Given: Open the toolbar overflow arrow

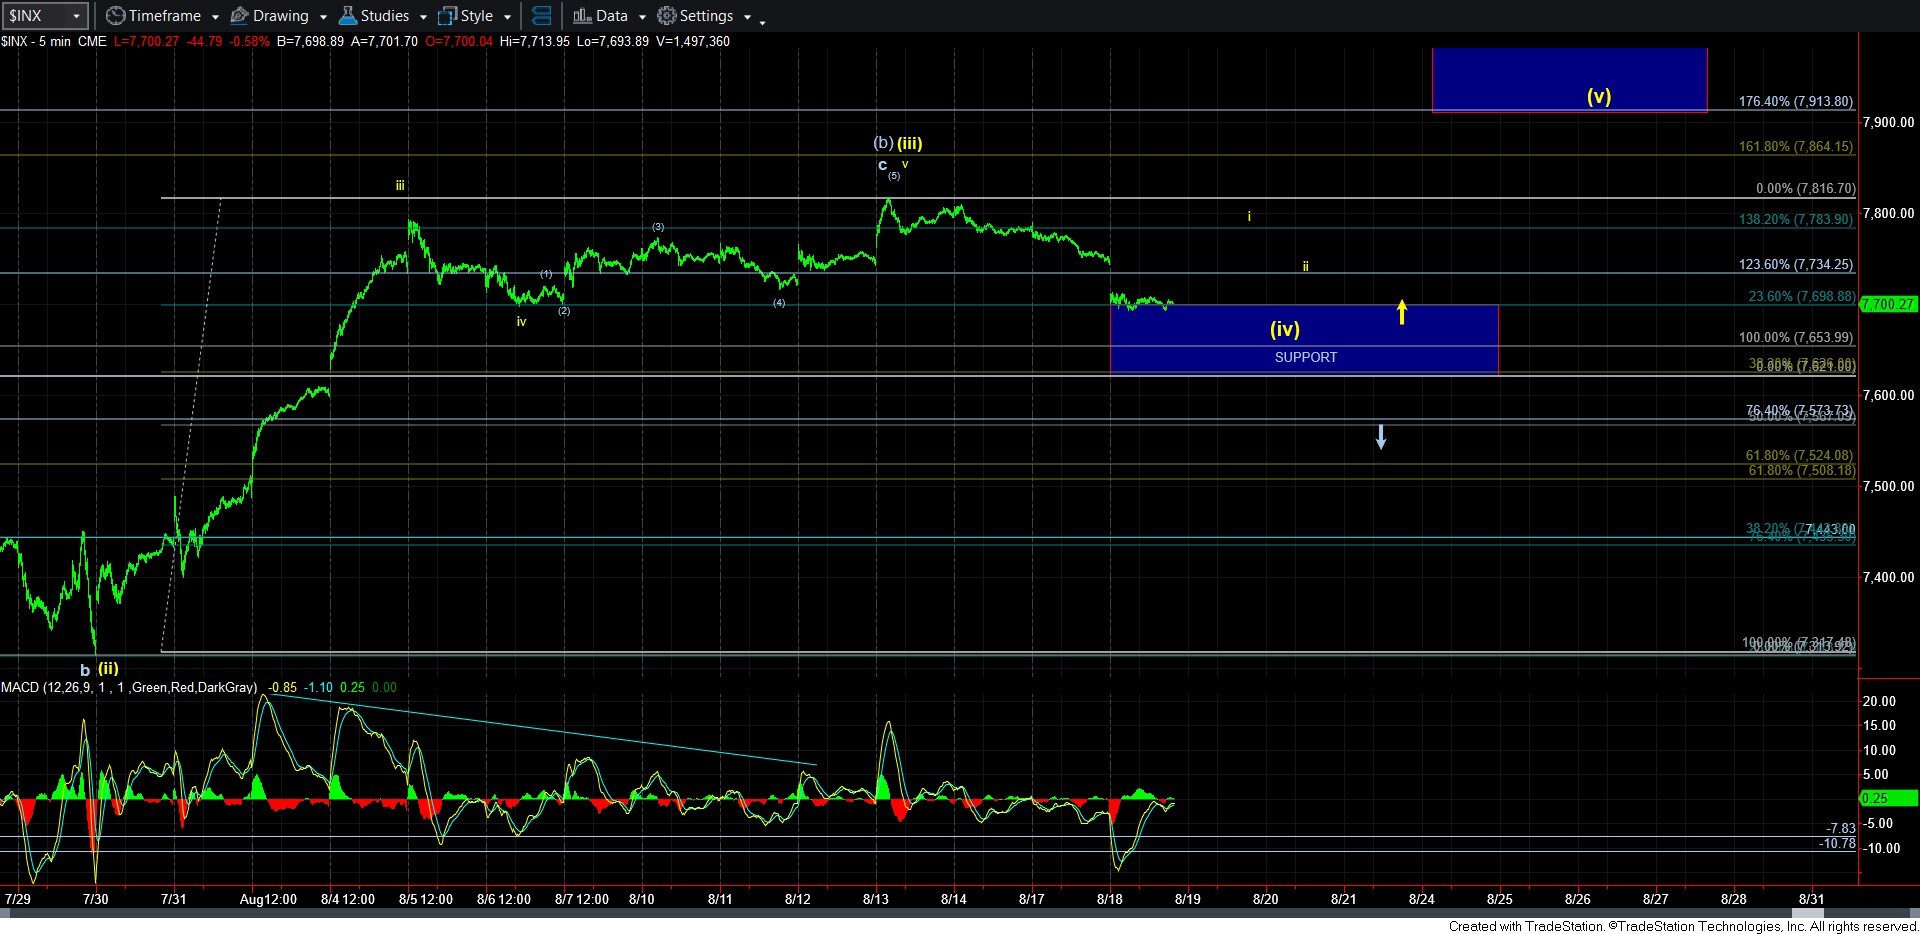Looking at the screenshot, I should click(x=762, y=21).
